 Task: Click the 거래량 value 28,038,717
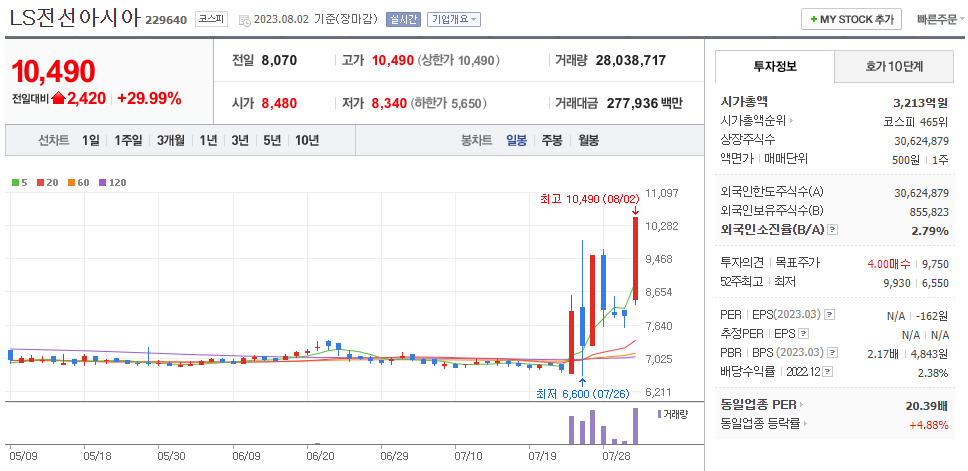631,60
